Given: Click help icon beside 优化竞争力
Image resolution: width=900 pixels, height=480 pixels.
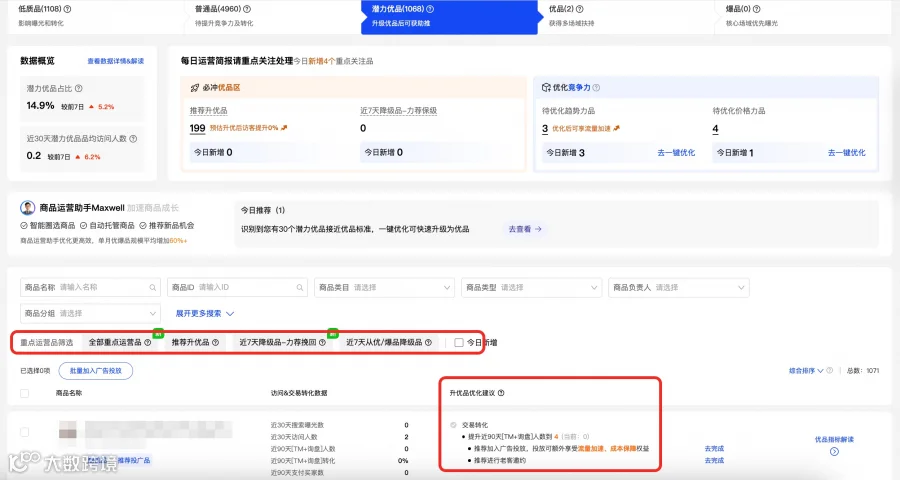Looking at the screenshot, I should point(596,88).
